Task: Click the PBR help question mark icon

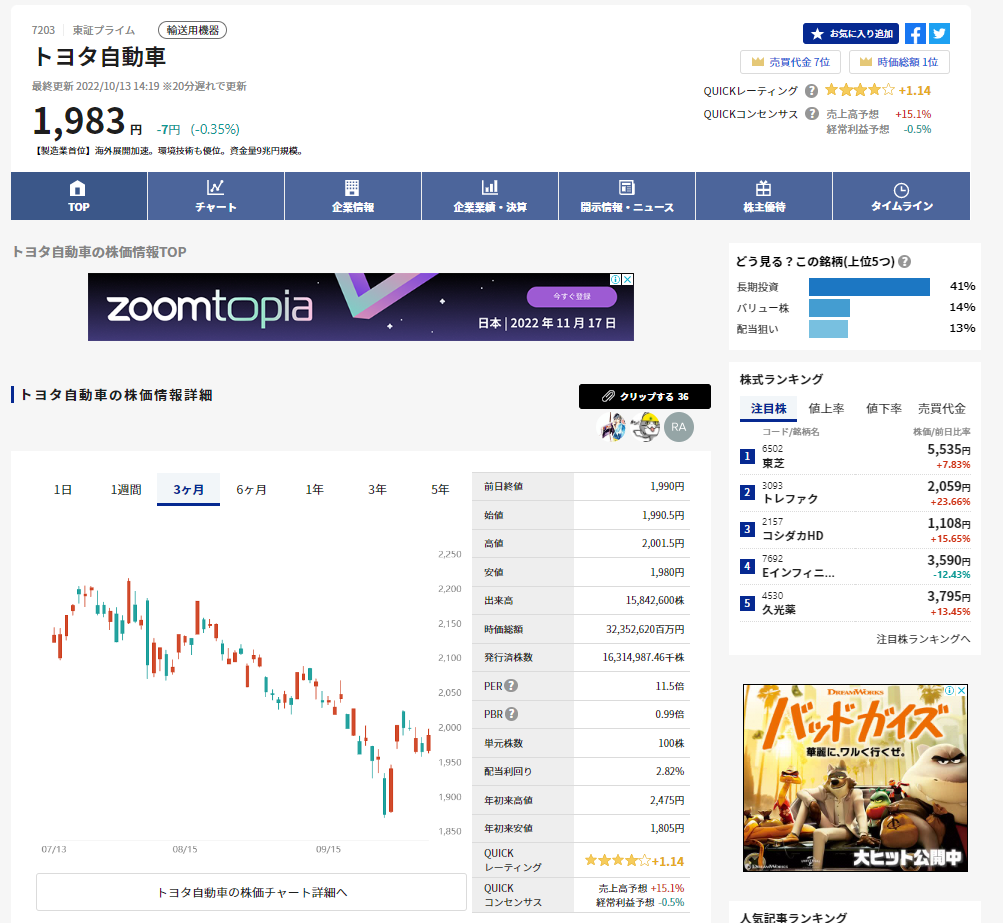Action: pyautogui.click(x=511, y=714)
